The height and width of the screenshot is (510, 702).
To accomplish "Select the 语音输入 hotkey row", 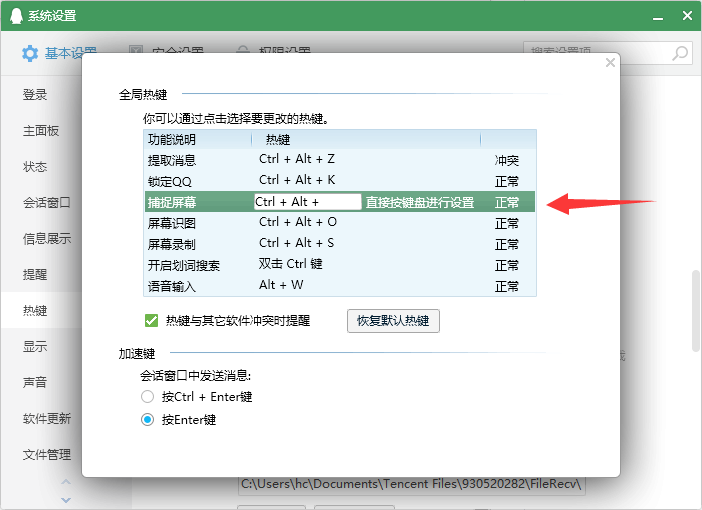I will (x=340, y=286).
